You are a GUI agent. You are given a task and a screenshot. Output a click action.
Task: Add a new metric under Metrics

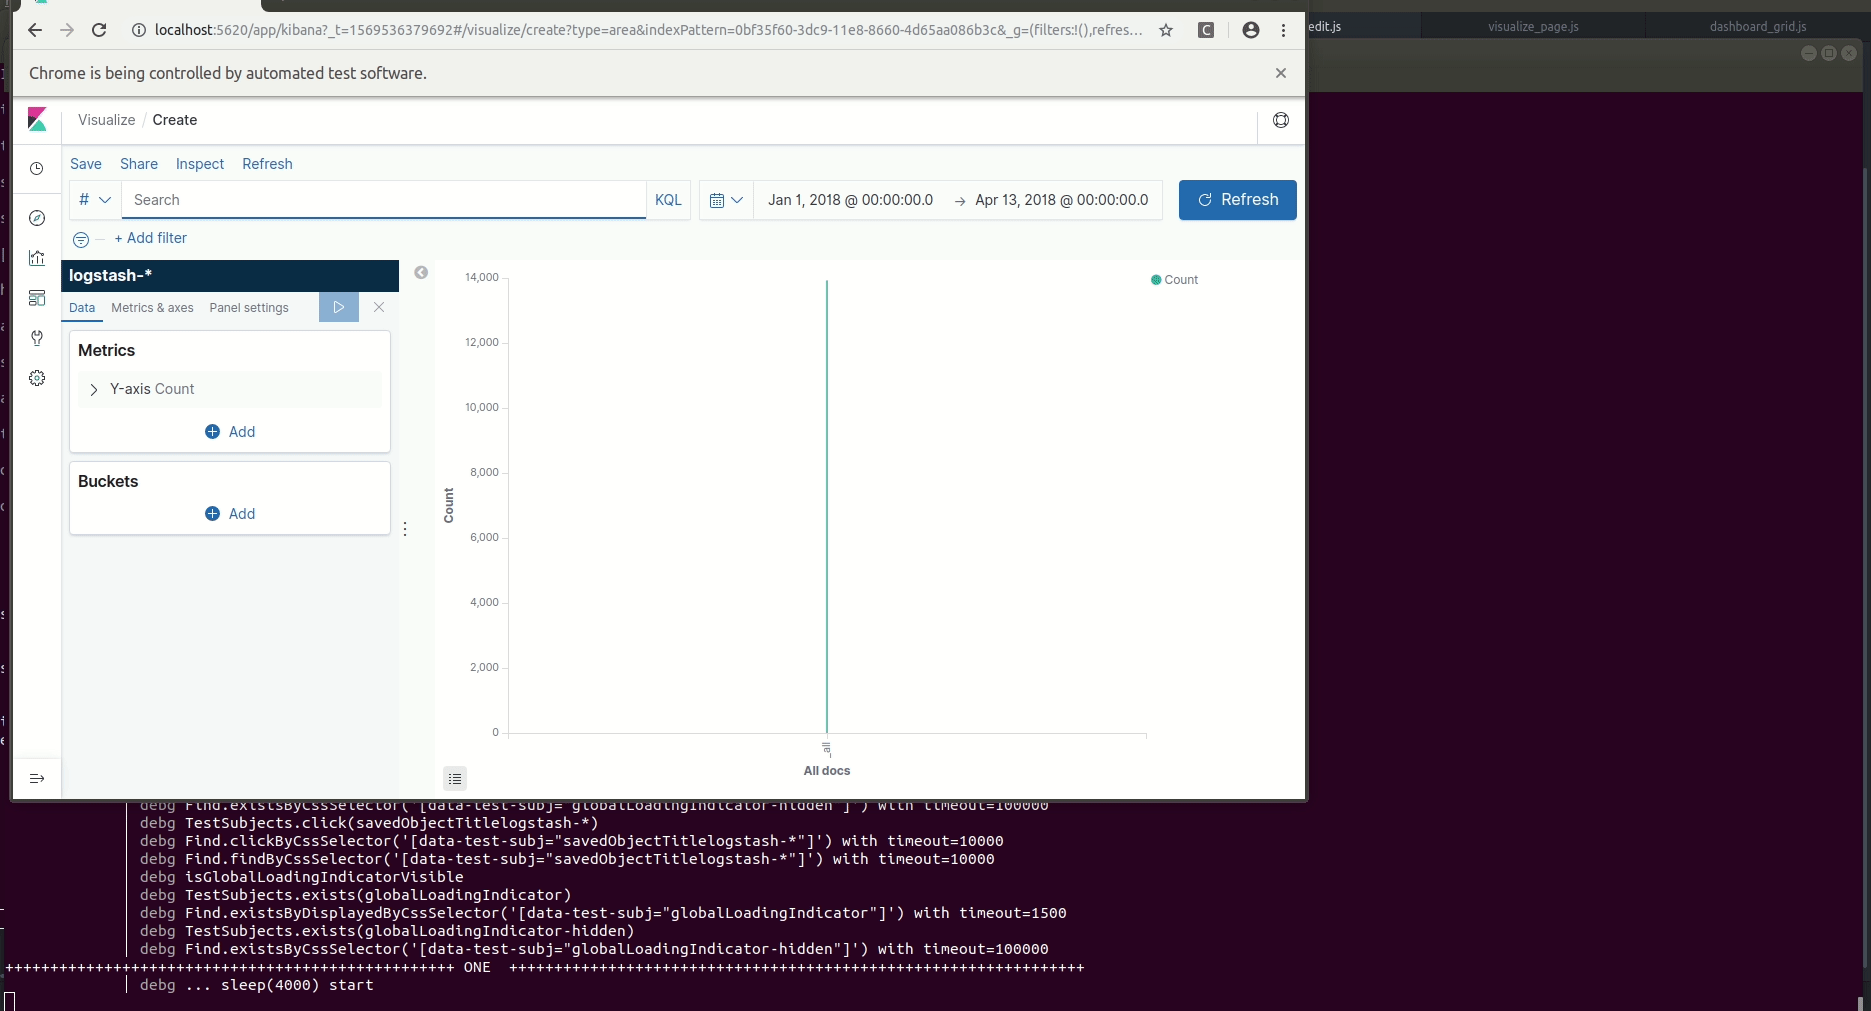tap(230, 432)
